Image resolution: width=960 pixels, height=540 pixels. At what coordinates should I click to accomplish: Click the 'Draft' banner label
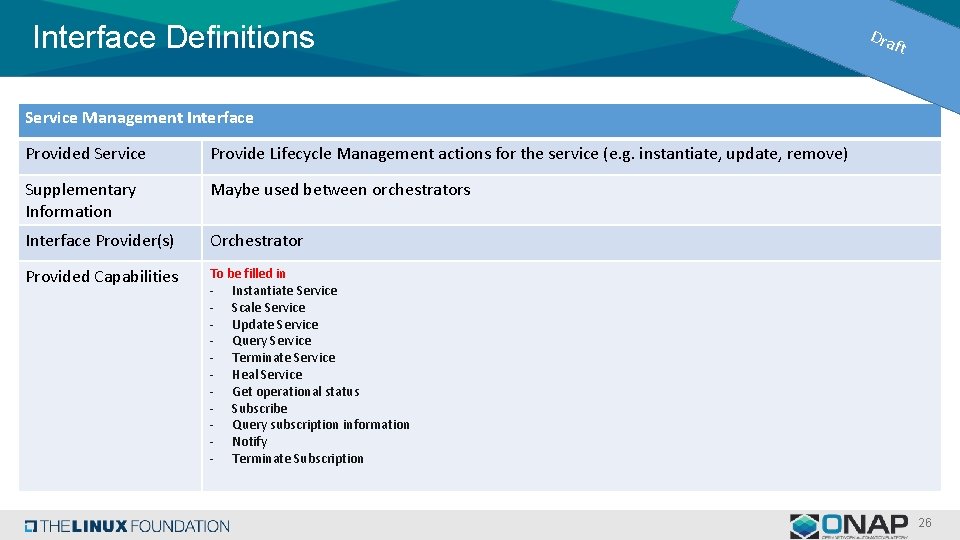tap(888, 42)
